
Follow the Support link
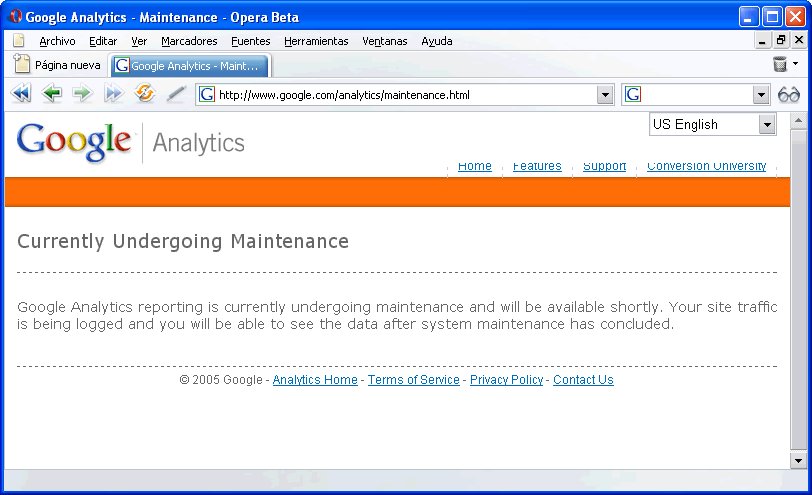click(604, 166)
